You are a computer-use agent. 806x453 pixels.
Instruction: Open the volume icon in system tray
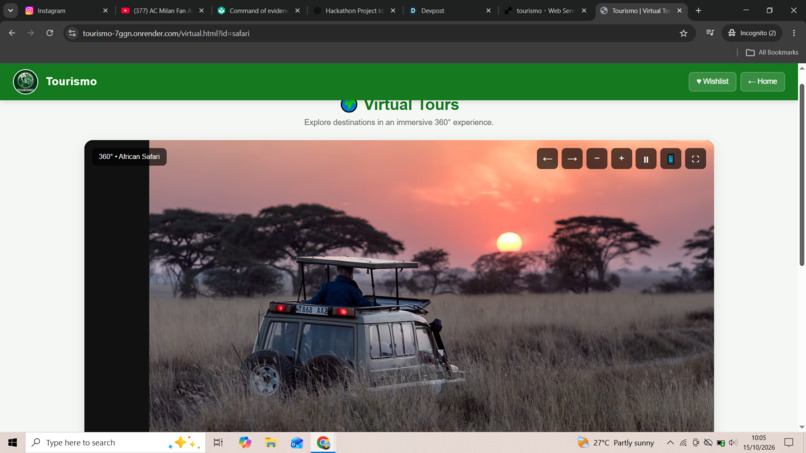[x=733, y=442]
